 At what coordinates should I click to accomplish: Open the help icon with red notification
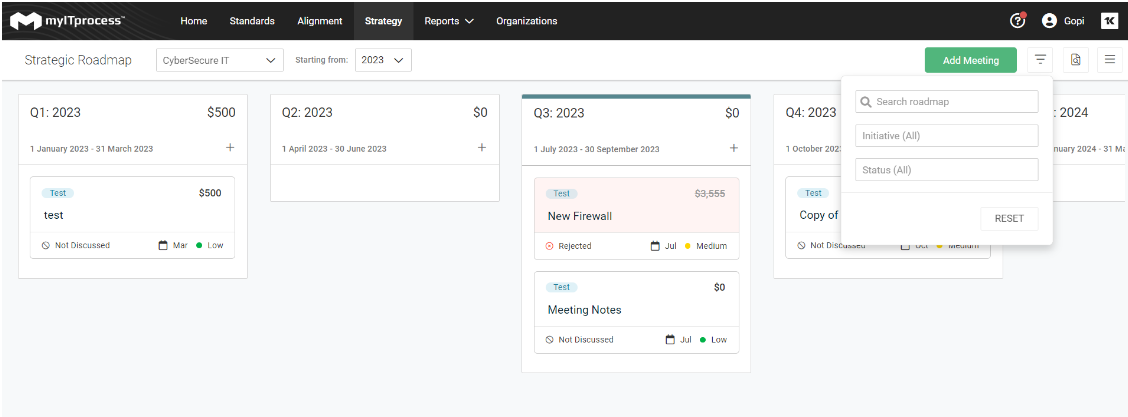click(1017, 21)
